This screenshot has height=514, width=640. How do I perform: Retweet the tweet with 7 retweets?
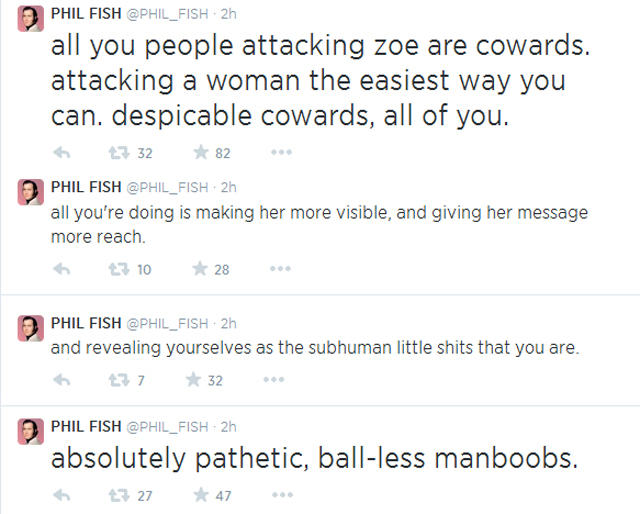(116, 380)
